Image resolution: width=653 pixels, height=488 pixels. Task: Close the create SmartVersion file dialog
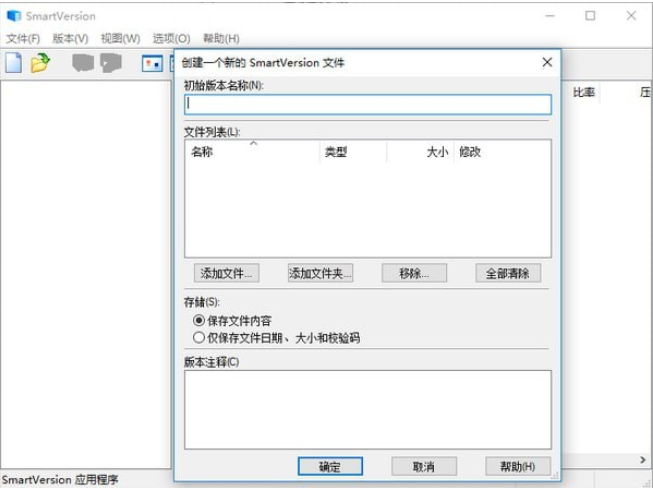coord(547,62)
